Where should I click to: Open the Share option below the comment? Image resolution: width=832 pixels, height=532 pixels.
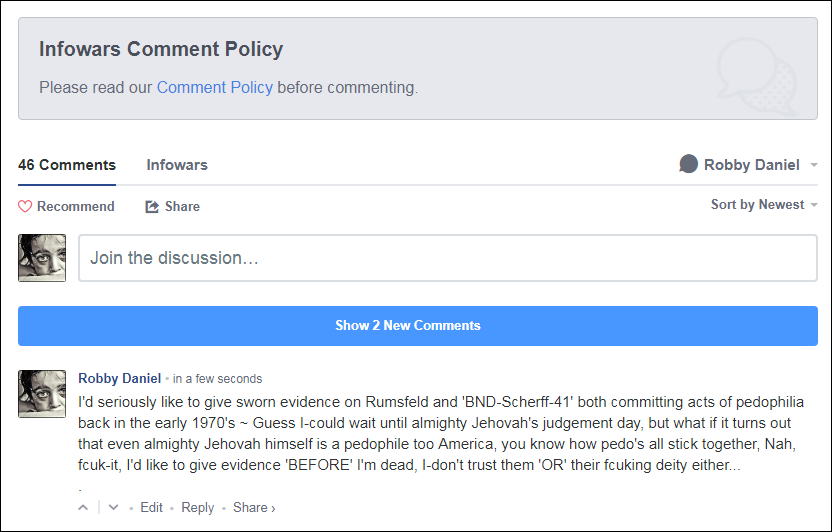253,508
